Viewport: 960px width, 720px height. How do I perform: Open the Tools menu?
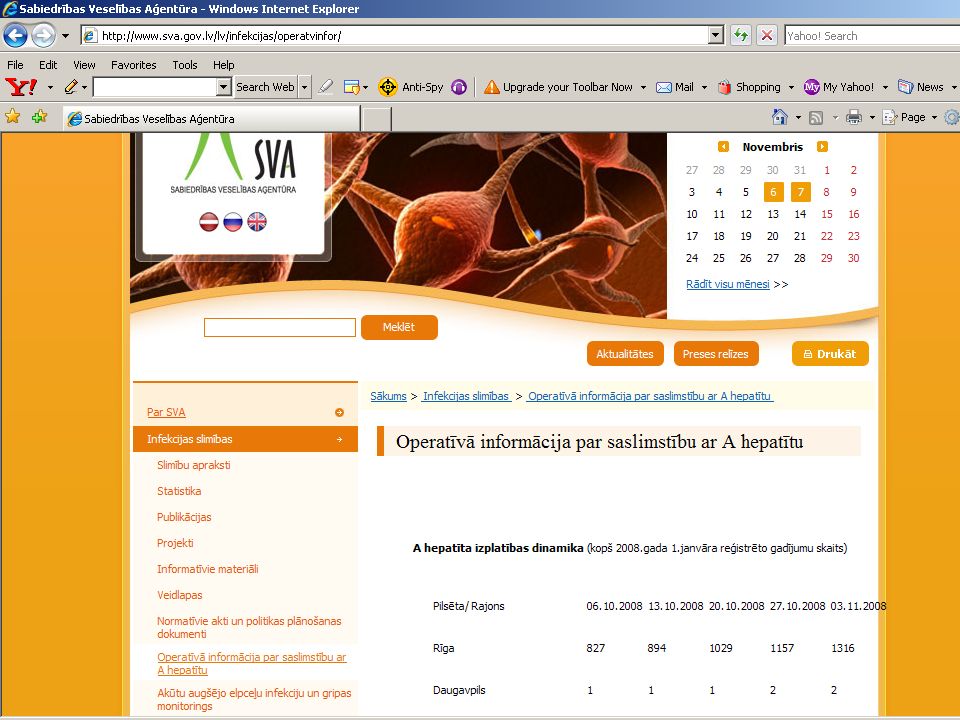(184, 65)
